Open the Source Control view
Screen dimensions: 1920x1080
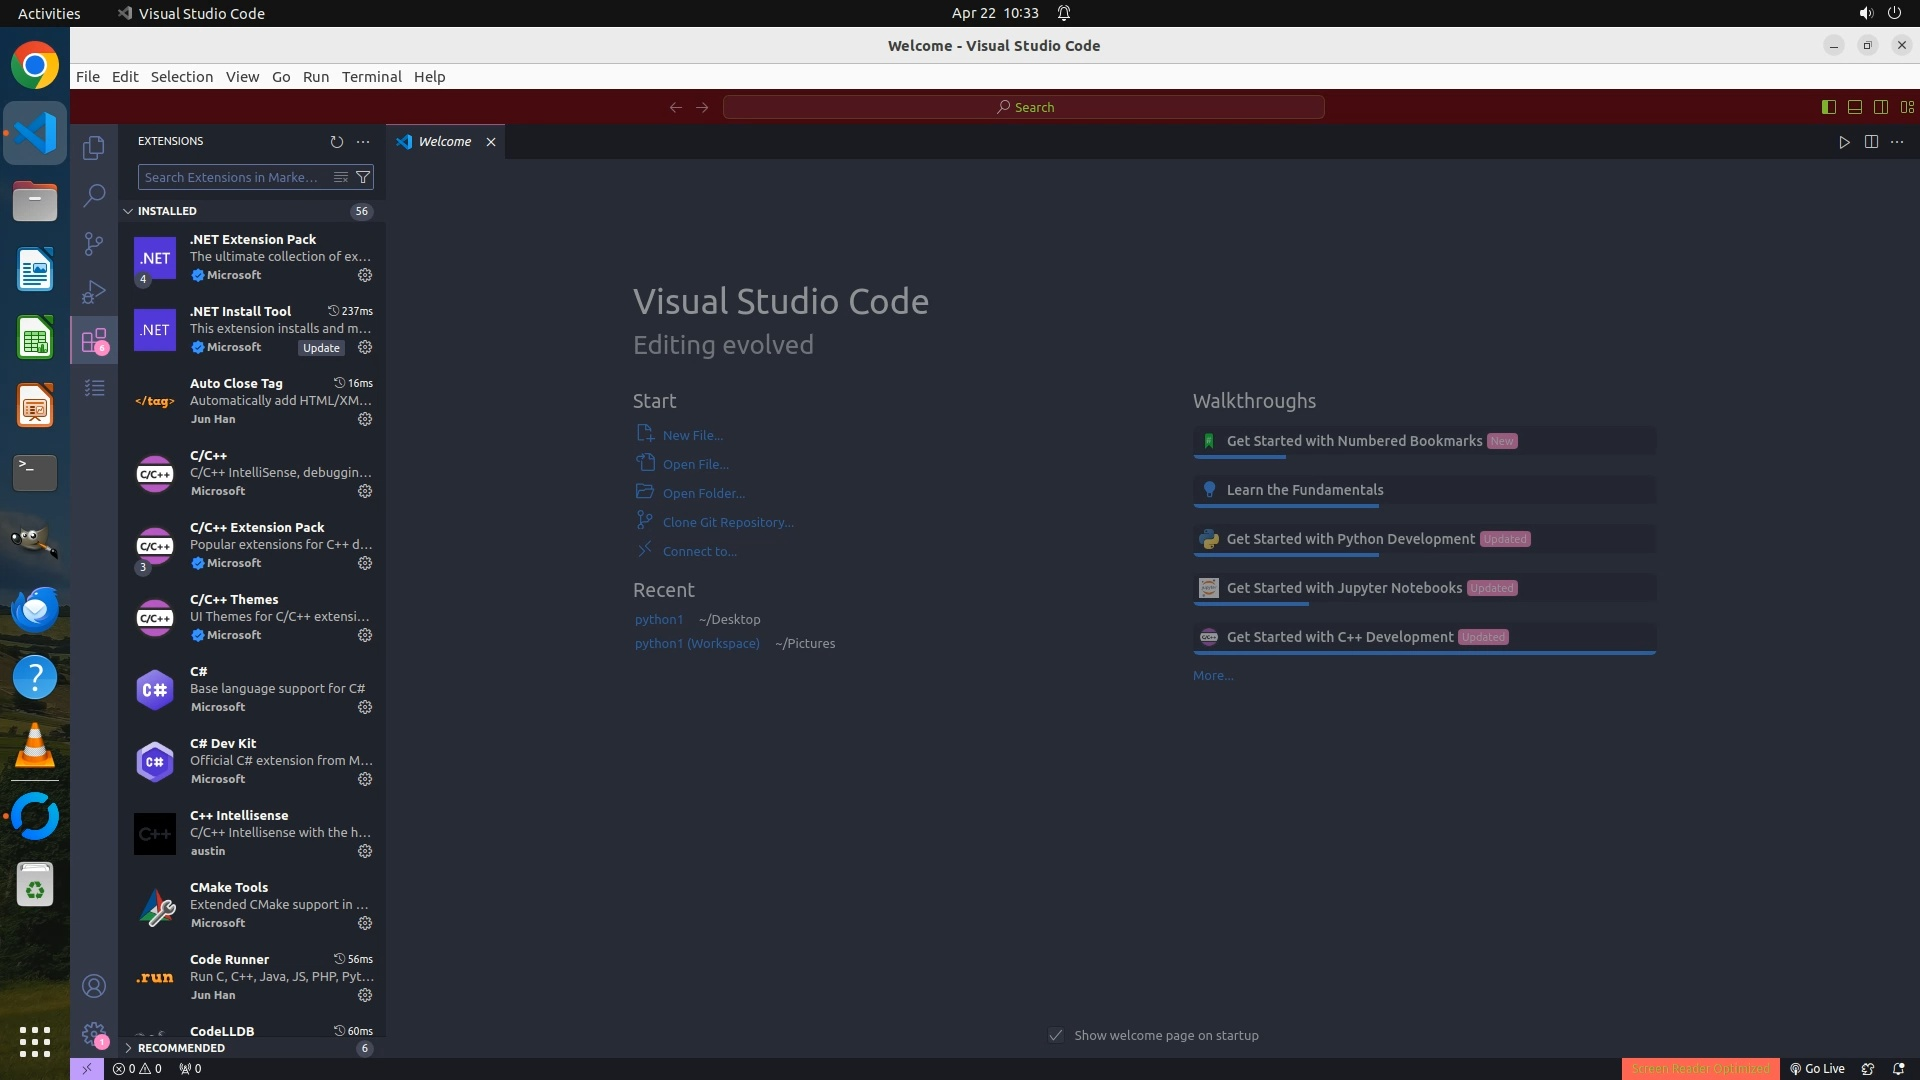click(94, 243)
